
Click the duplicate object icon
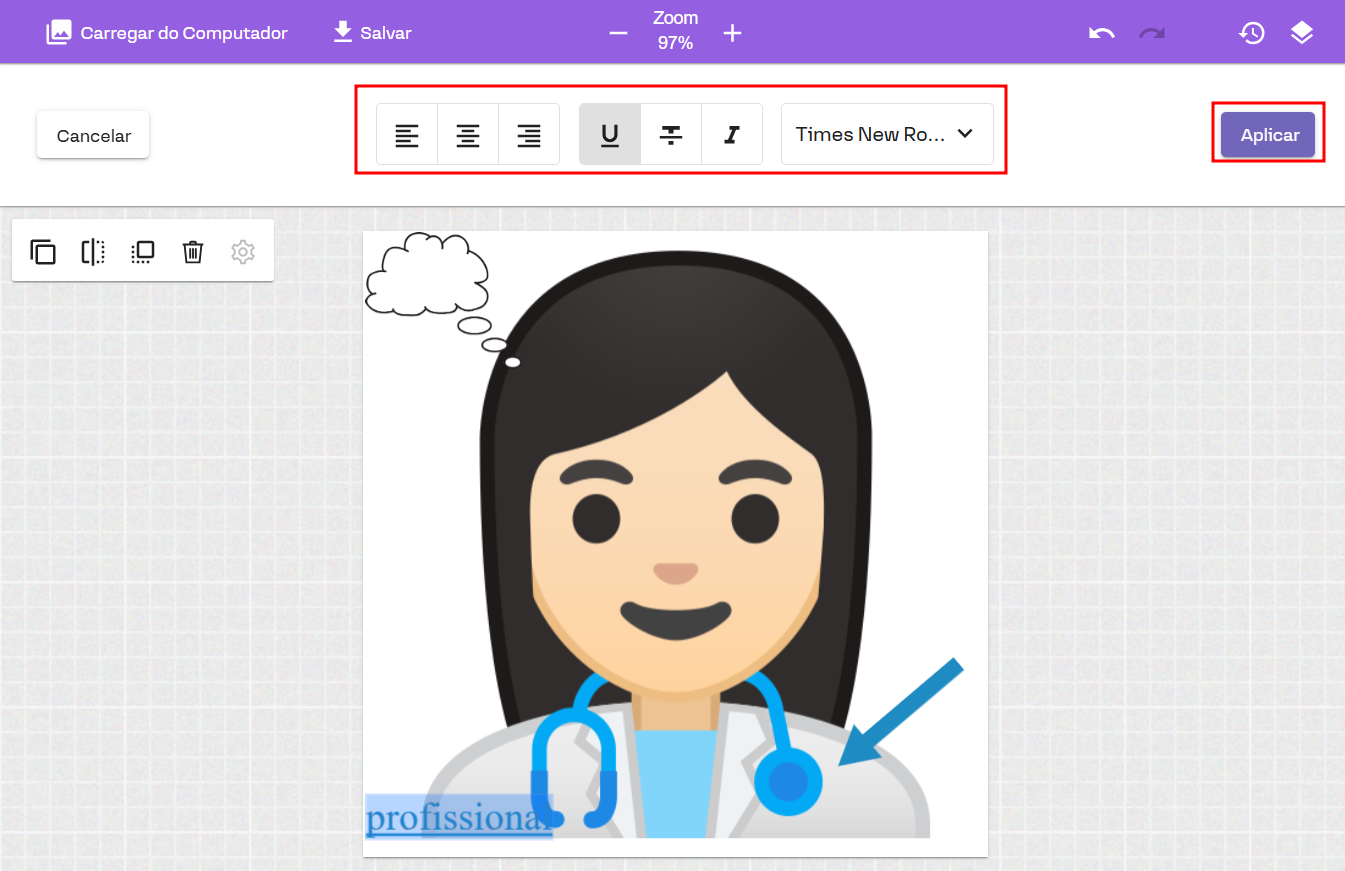(43, 252)
